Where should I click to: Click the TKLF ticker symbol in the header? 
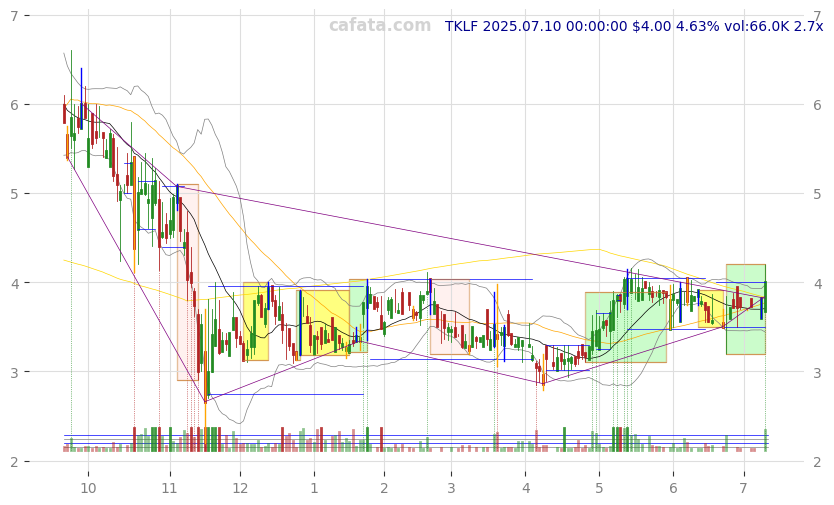(x=461, y=26)
